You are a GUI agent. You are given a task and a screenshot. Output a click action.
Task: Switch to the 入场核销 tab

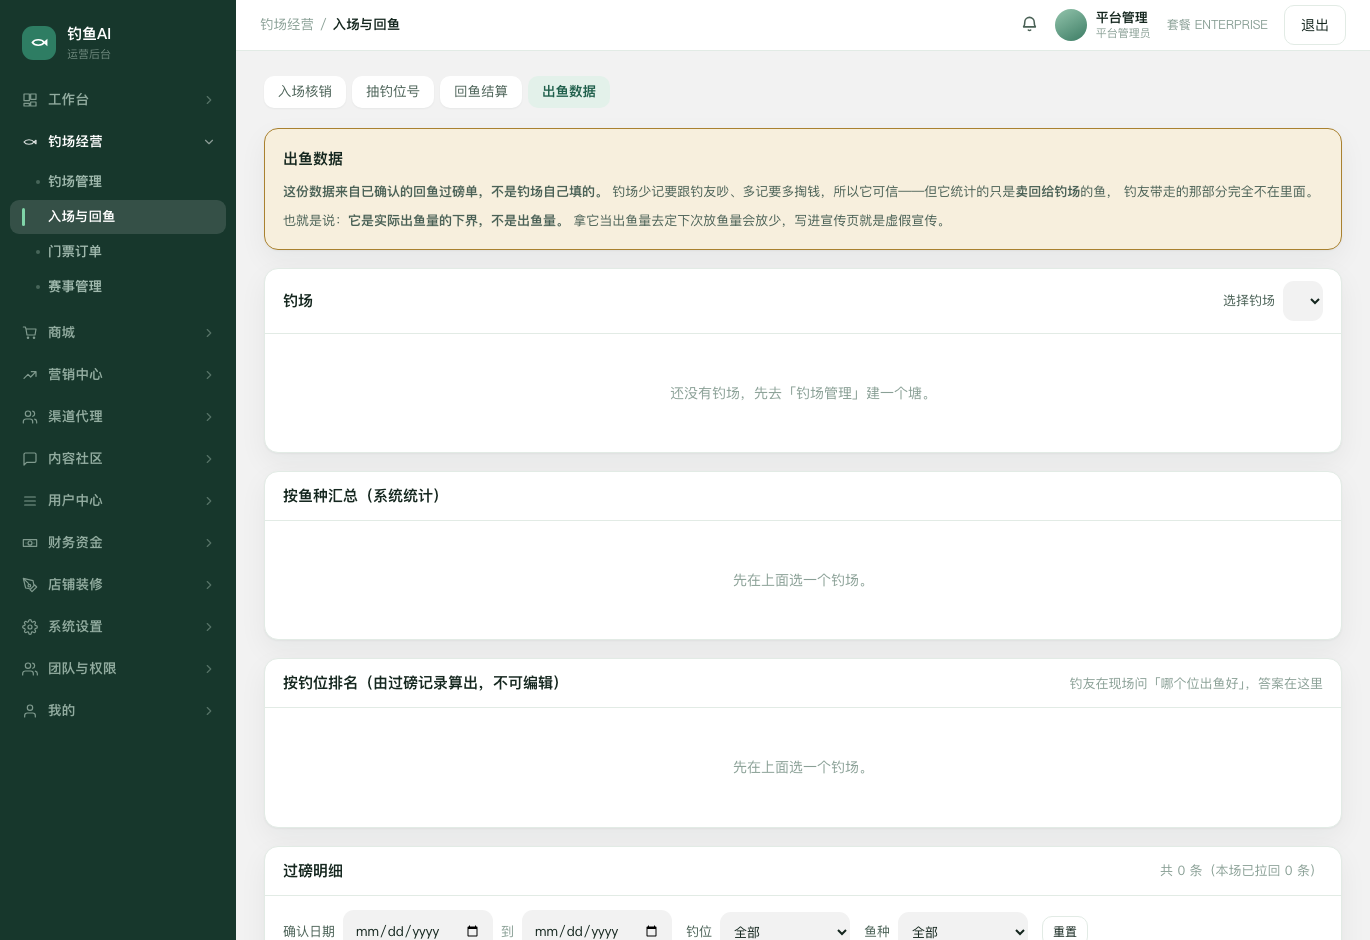click(305, 91)
